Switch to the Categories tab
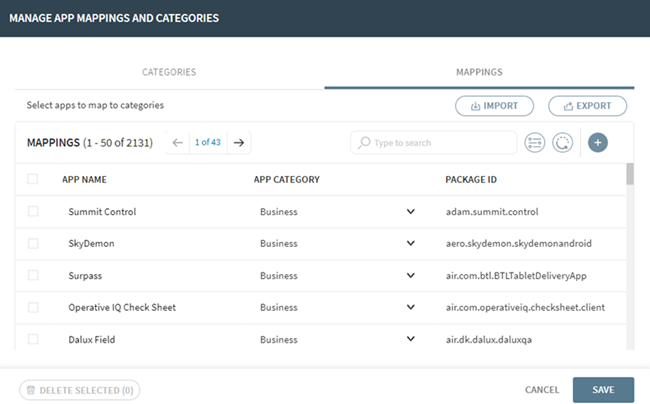650x404 pixels. [169, 72]
